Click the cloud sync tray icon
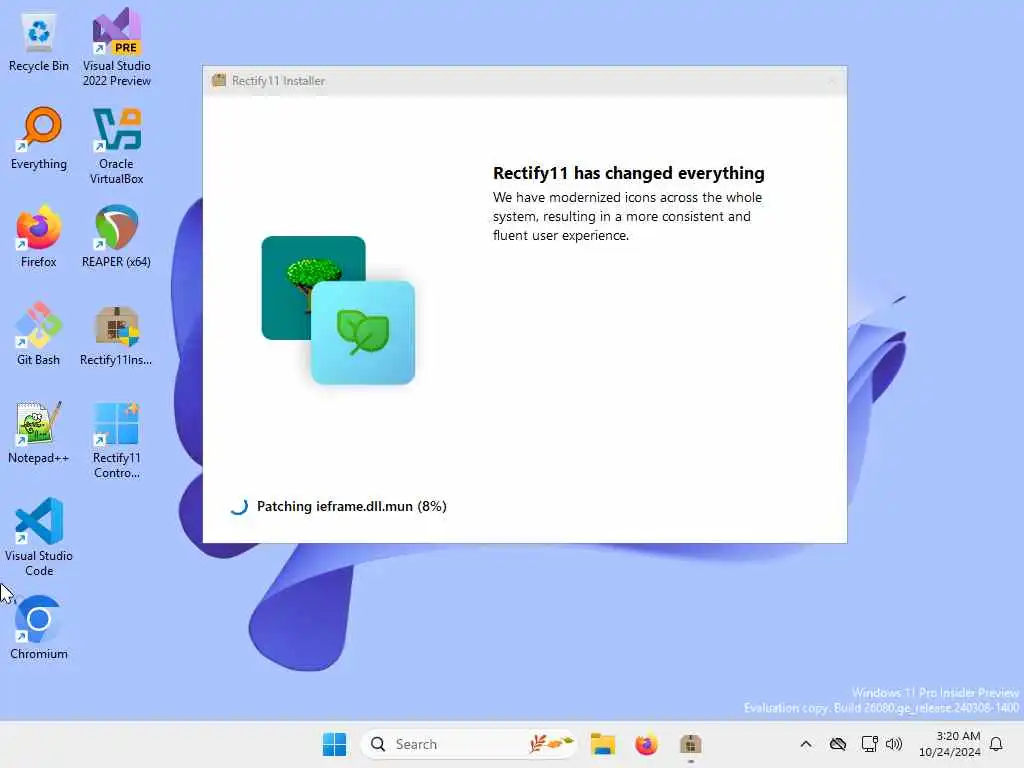 pyautogui.click(x=838, y=744)
